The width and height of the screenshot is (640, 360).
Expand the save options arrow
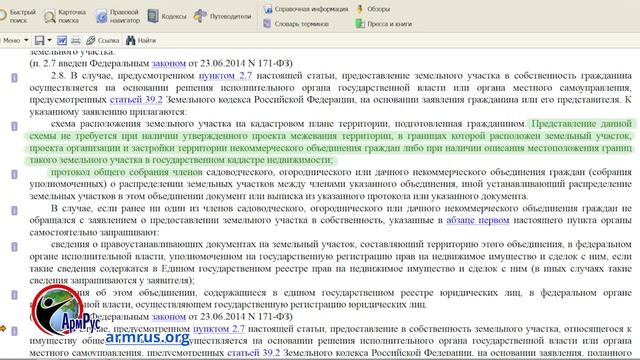pyautogui.click(x=49, y=40)
